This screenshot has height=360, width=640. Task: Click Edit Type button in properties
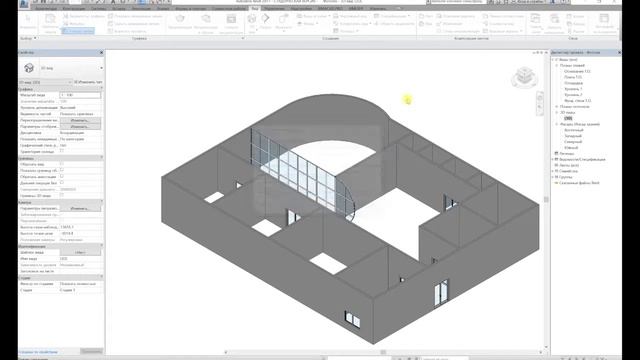88,82
